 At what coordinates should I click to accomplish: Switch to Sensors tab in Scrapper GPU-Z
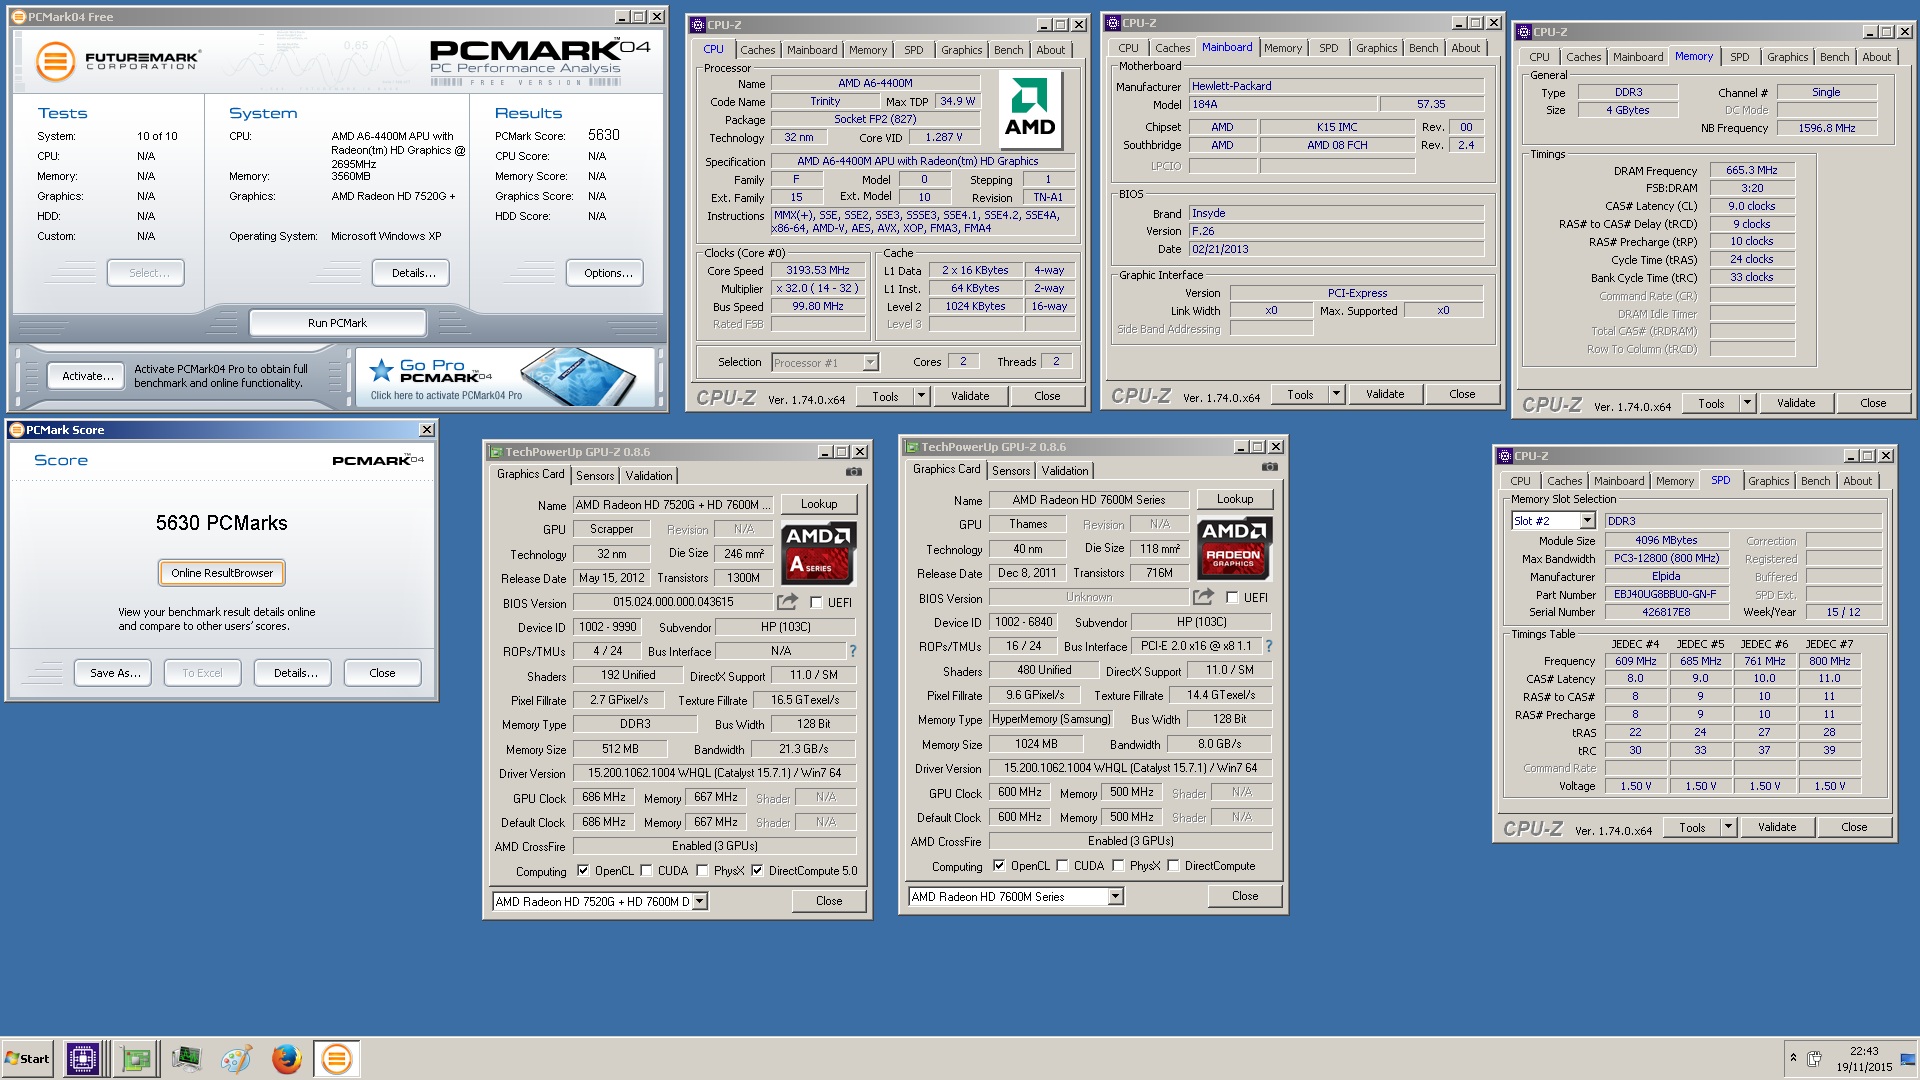(595, 476)
